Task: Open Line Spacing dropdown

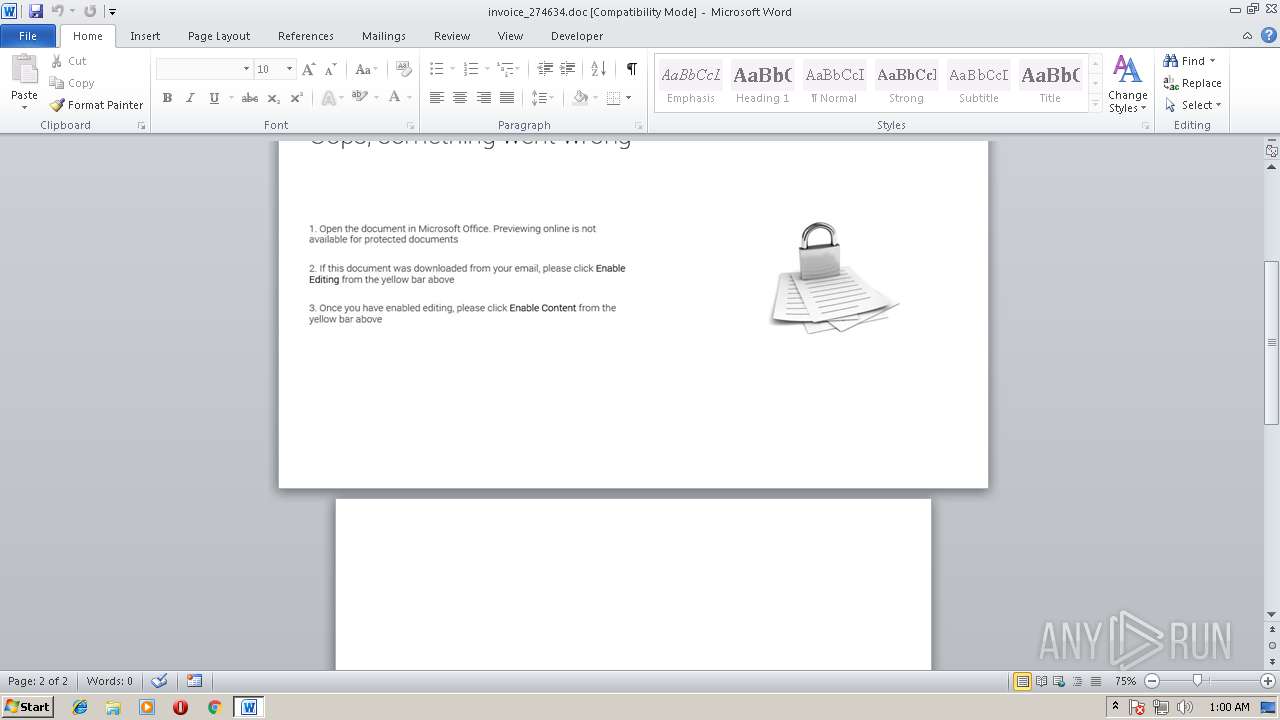Action: pos(542,98)
